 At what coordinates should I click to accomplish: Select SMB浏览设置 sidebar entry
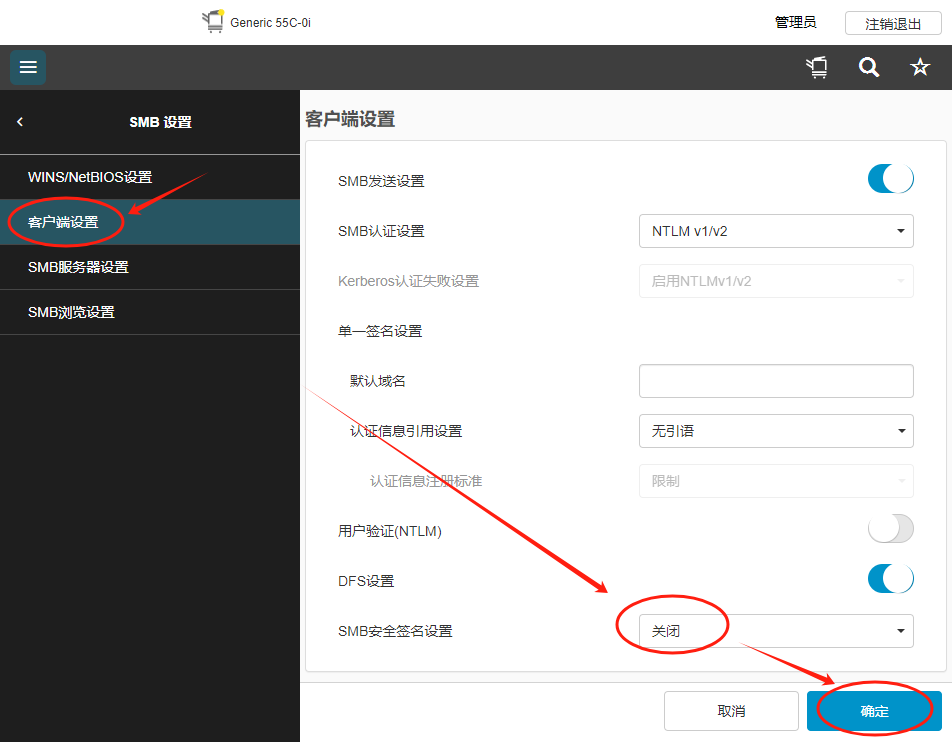tap(71, 312)
